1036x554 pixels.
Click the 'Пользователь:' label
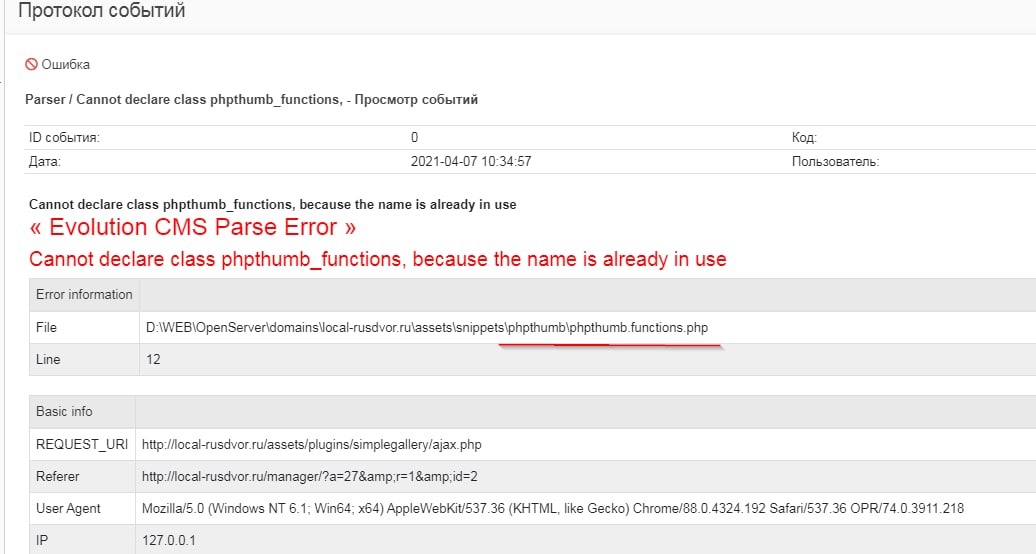(x=835, y=161)
